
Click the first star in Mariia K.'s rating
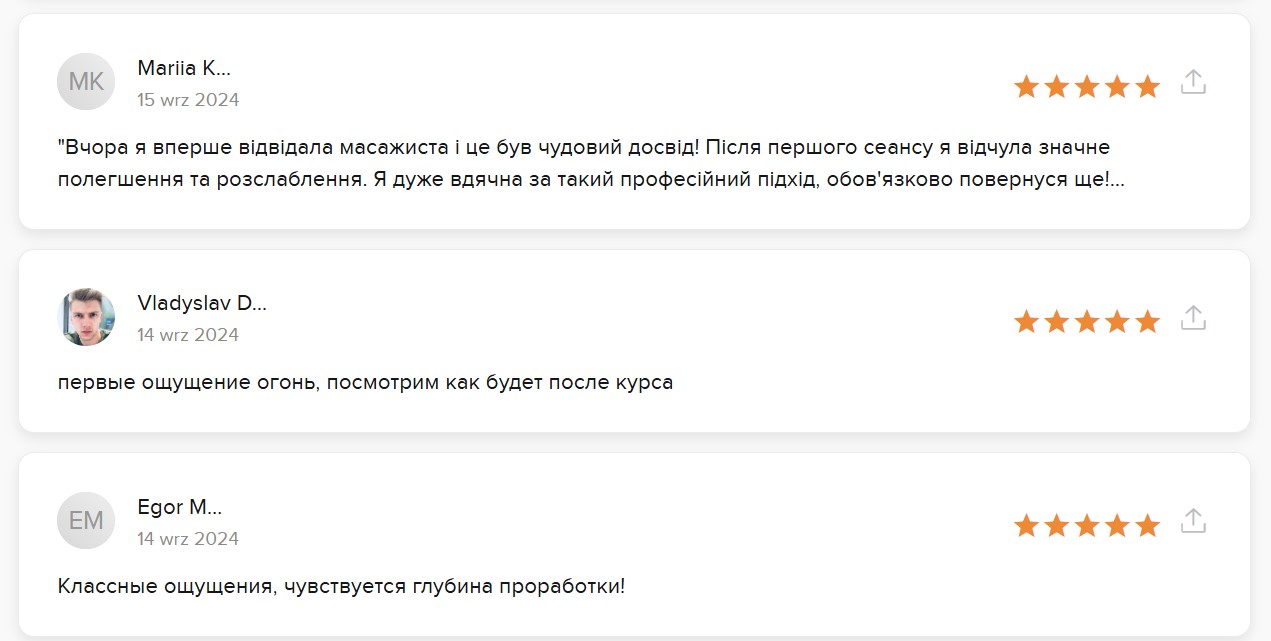point(1026,87)
